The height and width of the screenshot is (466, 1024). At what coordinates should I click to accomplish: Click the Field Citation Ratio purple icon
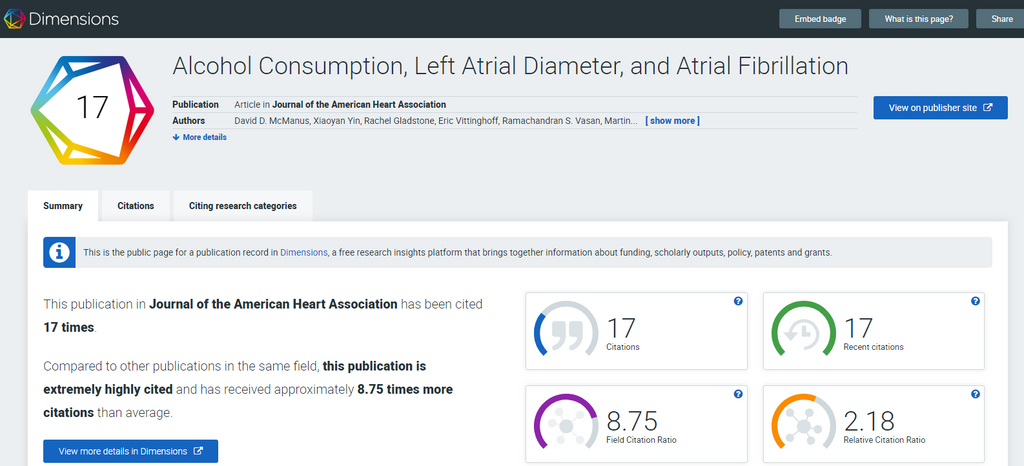pos(565,423)
